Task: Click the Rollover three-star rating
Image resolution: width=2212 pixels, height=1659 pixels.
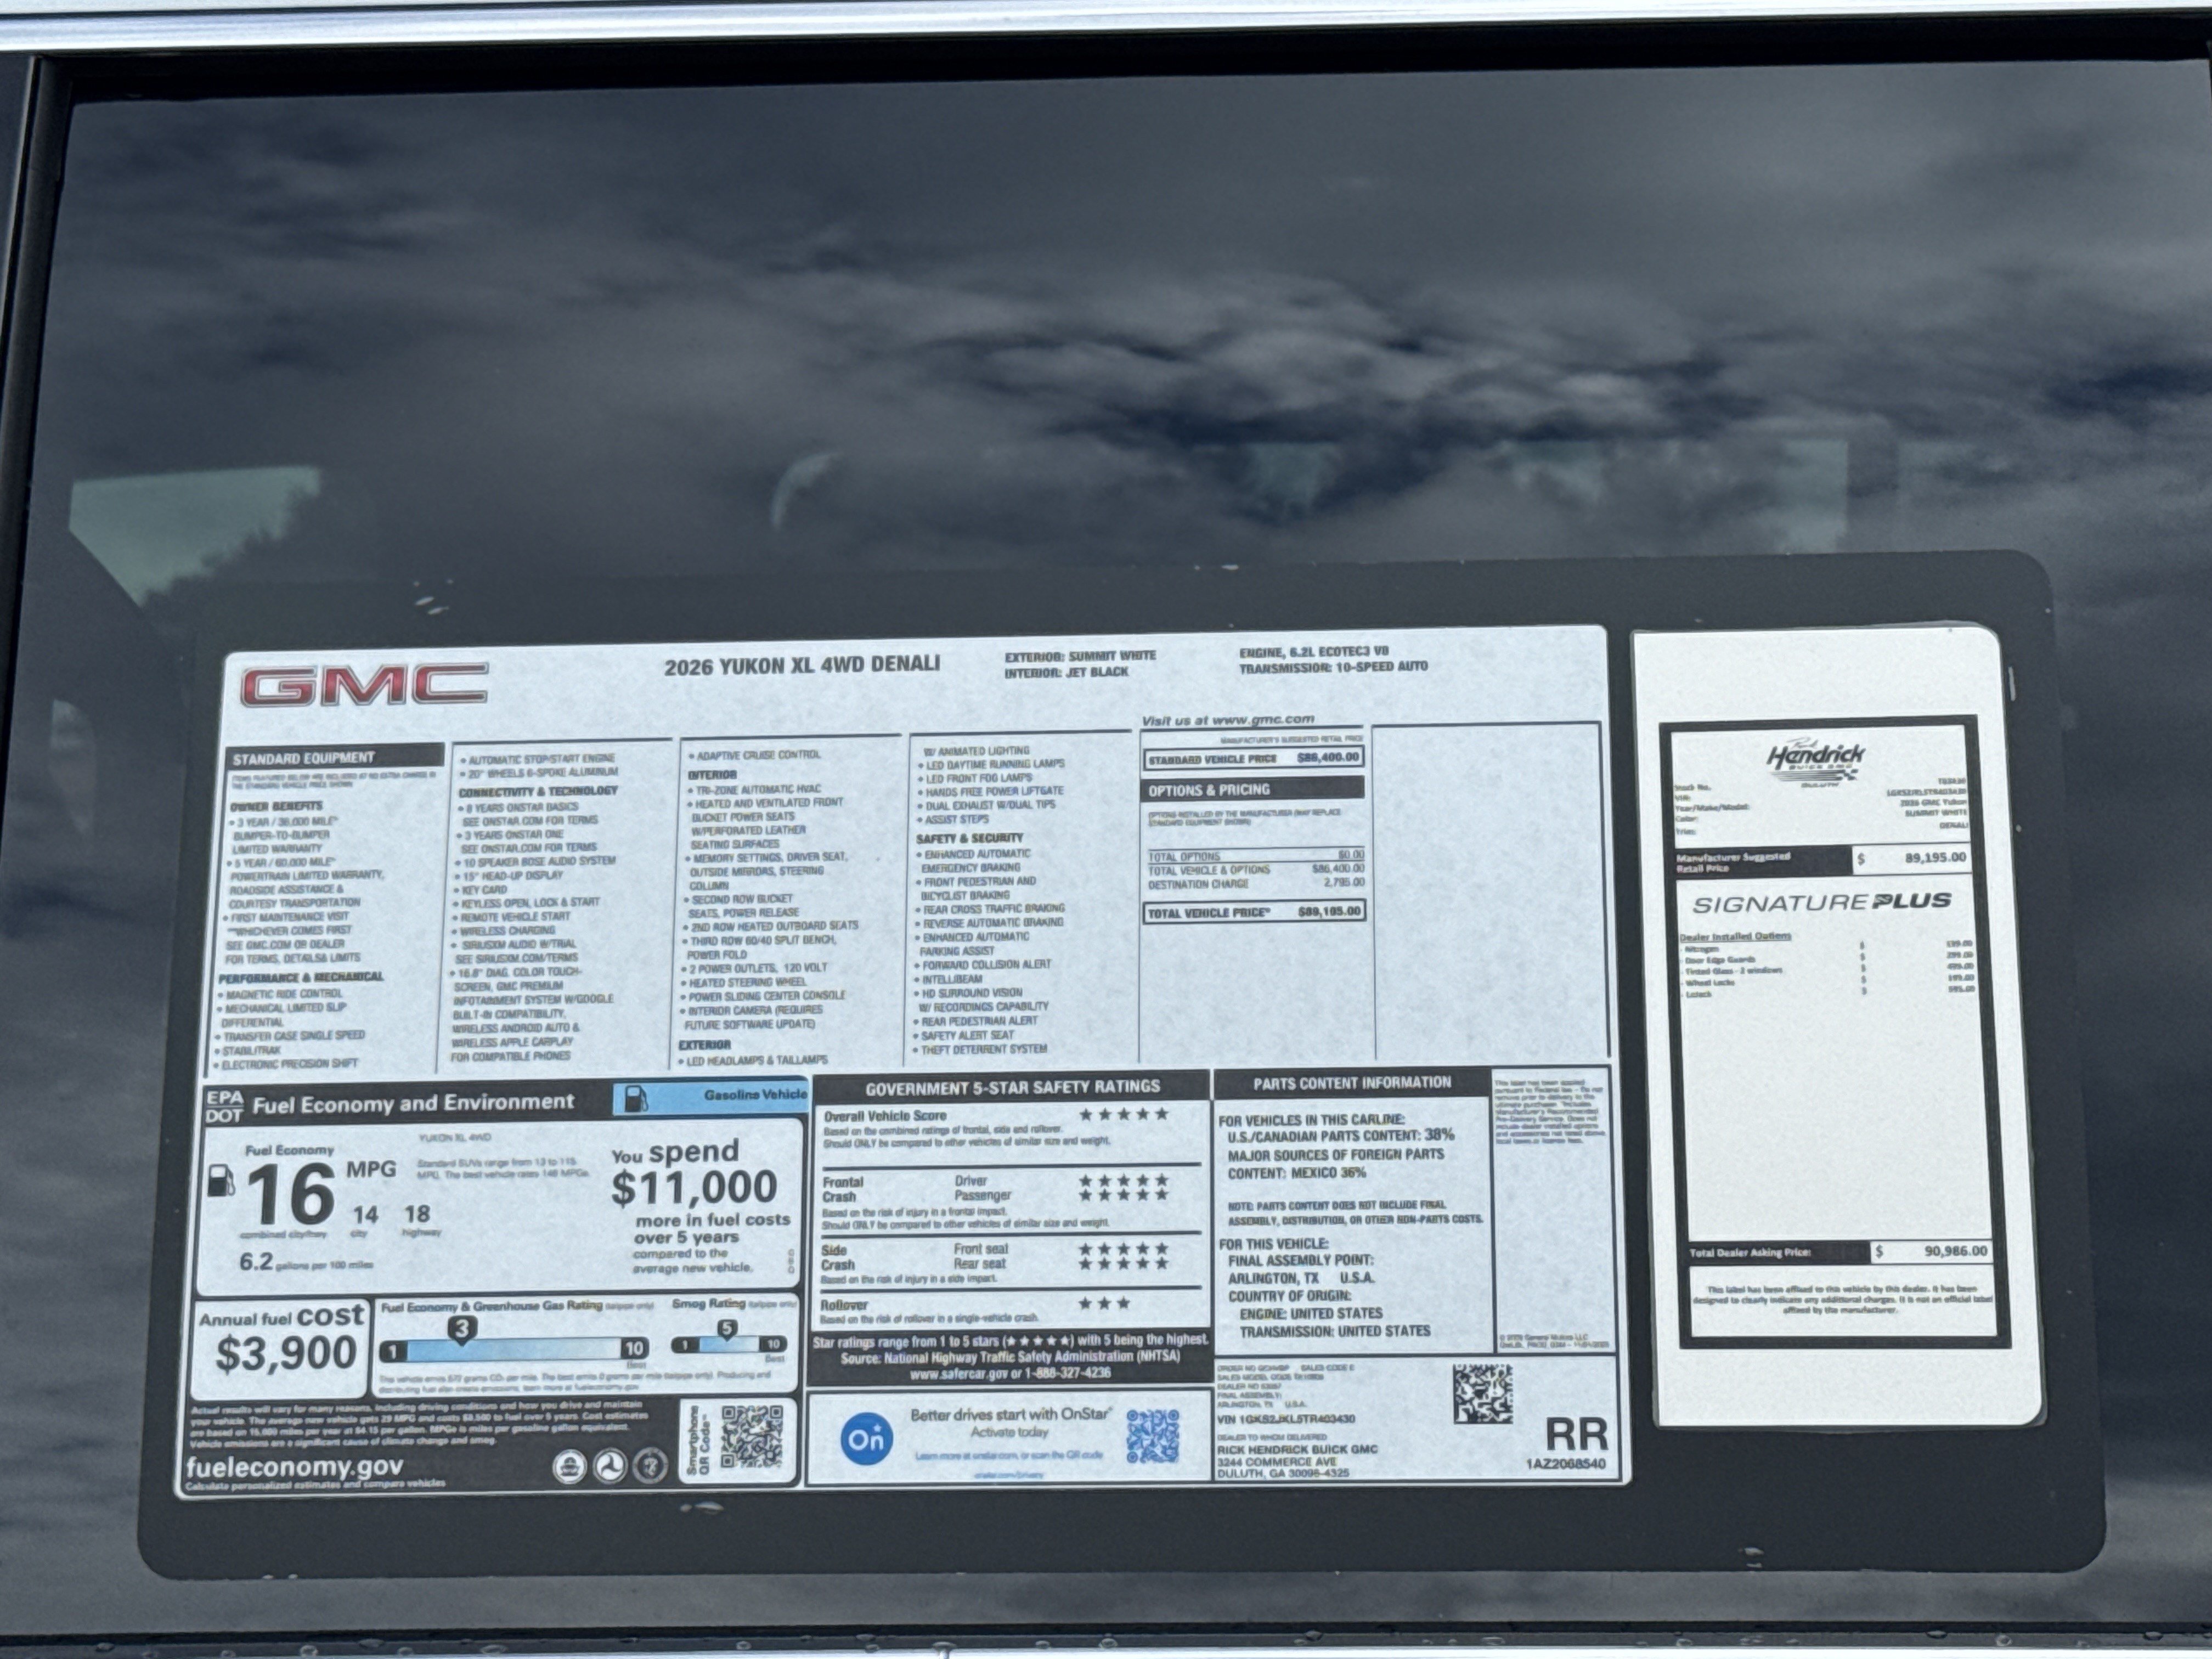Action: [x=1105, y=1303]
